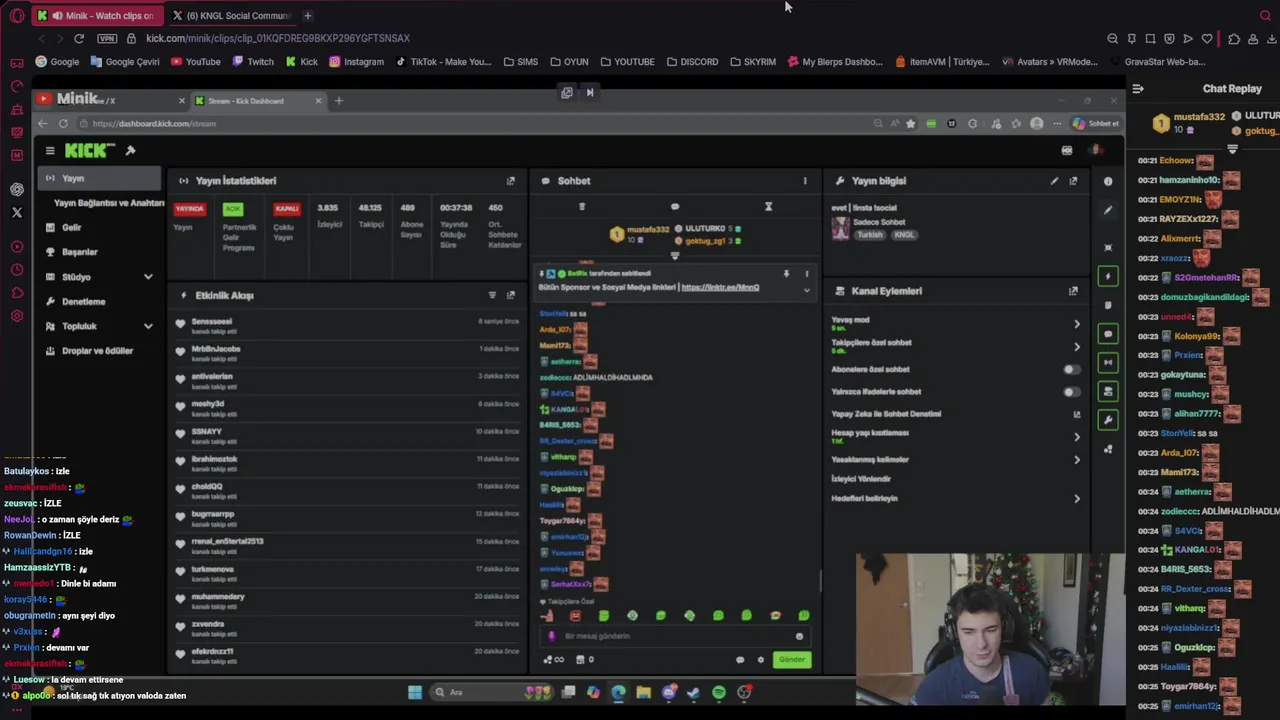
Task: Edit Yayın bilgisi with pencil icon
Action: coord(1054,181)
